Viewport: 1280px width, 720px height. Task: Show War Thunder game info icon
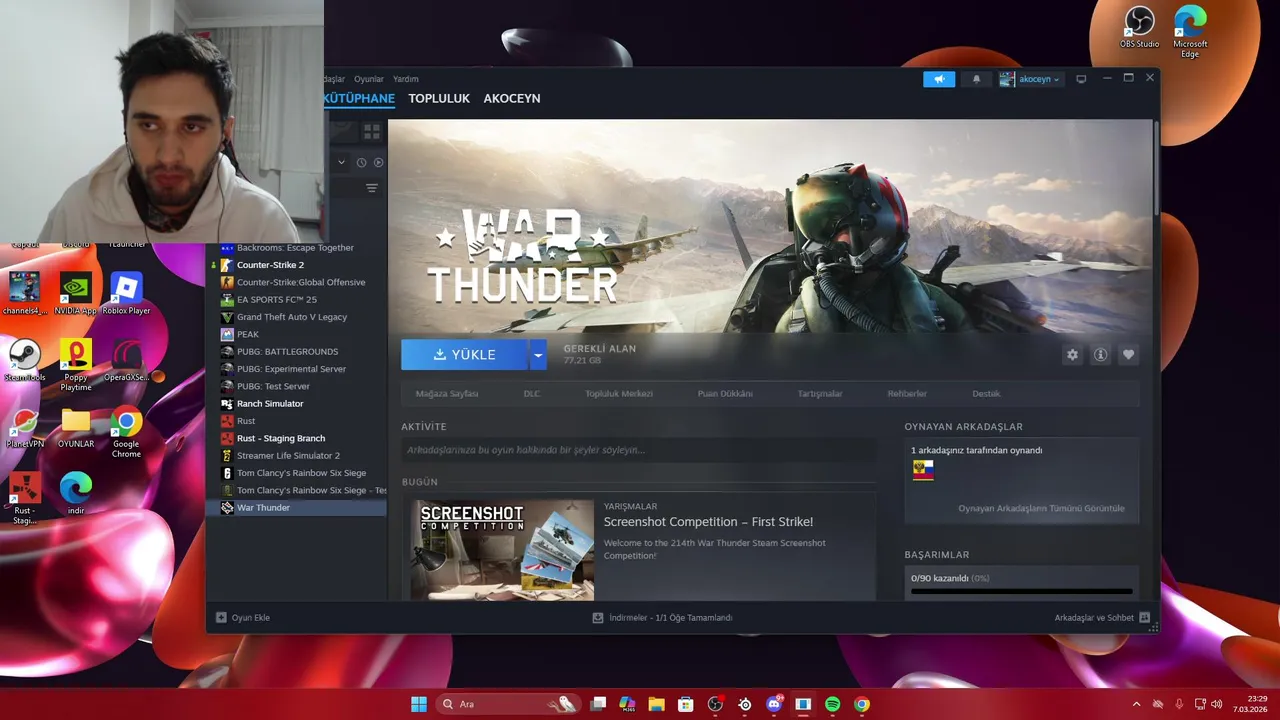1100,355
